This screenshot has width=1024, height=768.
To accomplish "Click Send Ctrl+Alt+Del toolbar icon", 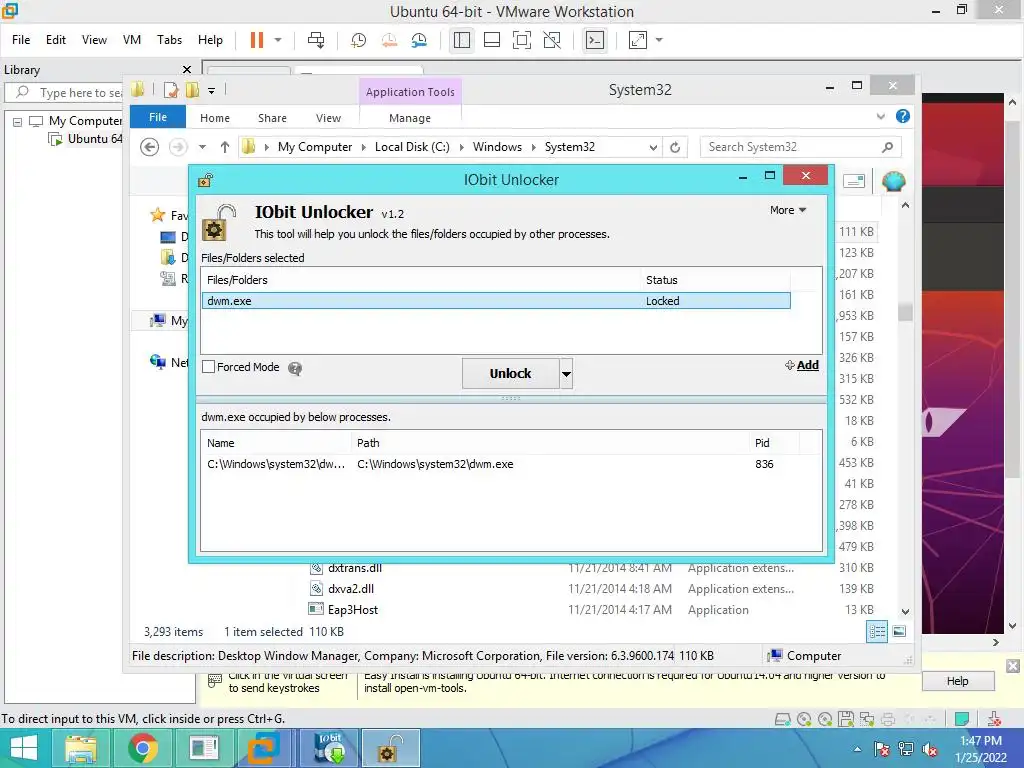I will [316, 40].
